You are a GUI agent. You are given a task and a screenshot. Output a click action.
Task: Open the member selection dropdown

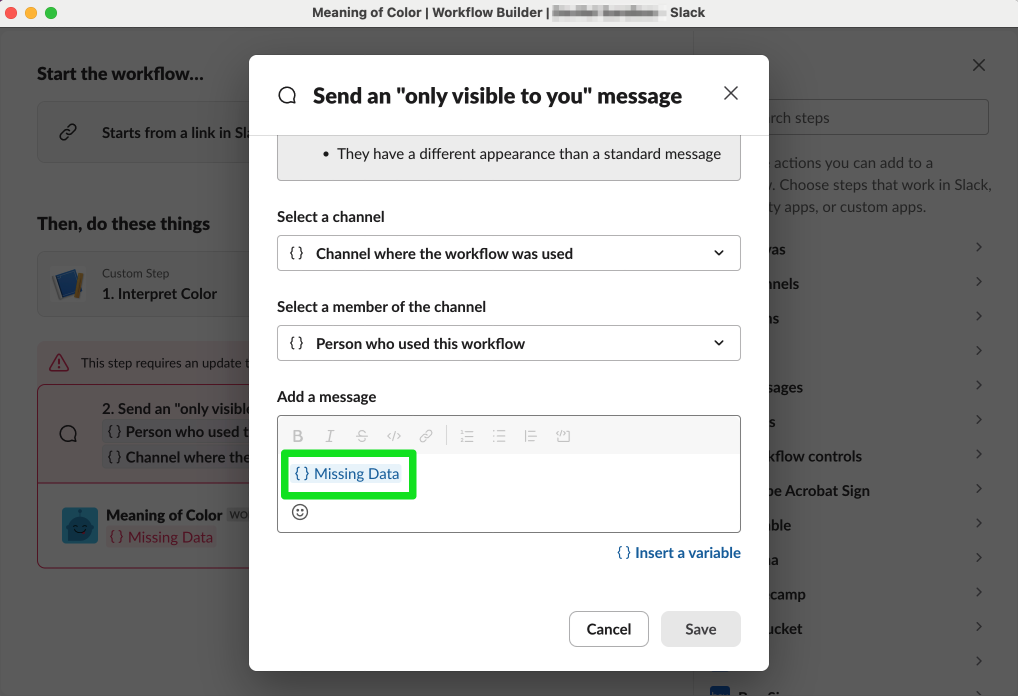(x=508, y=343)
